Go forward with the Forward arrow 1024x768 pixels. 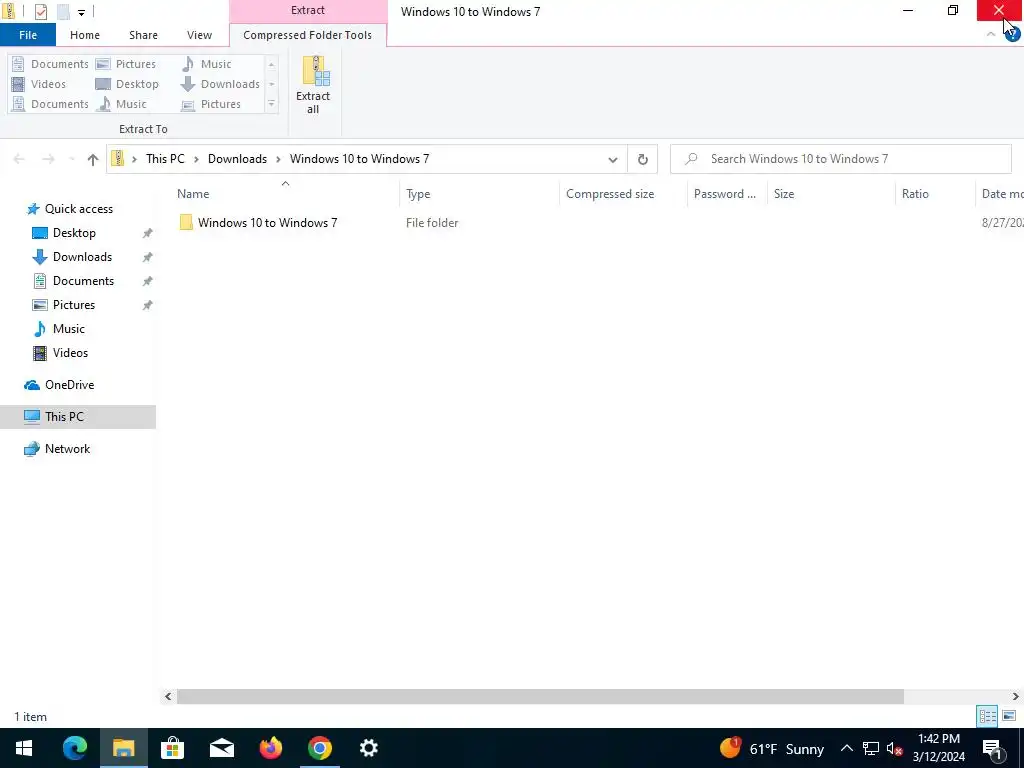48,159
